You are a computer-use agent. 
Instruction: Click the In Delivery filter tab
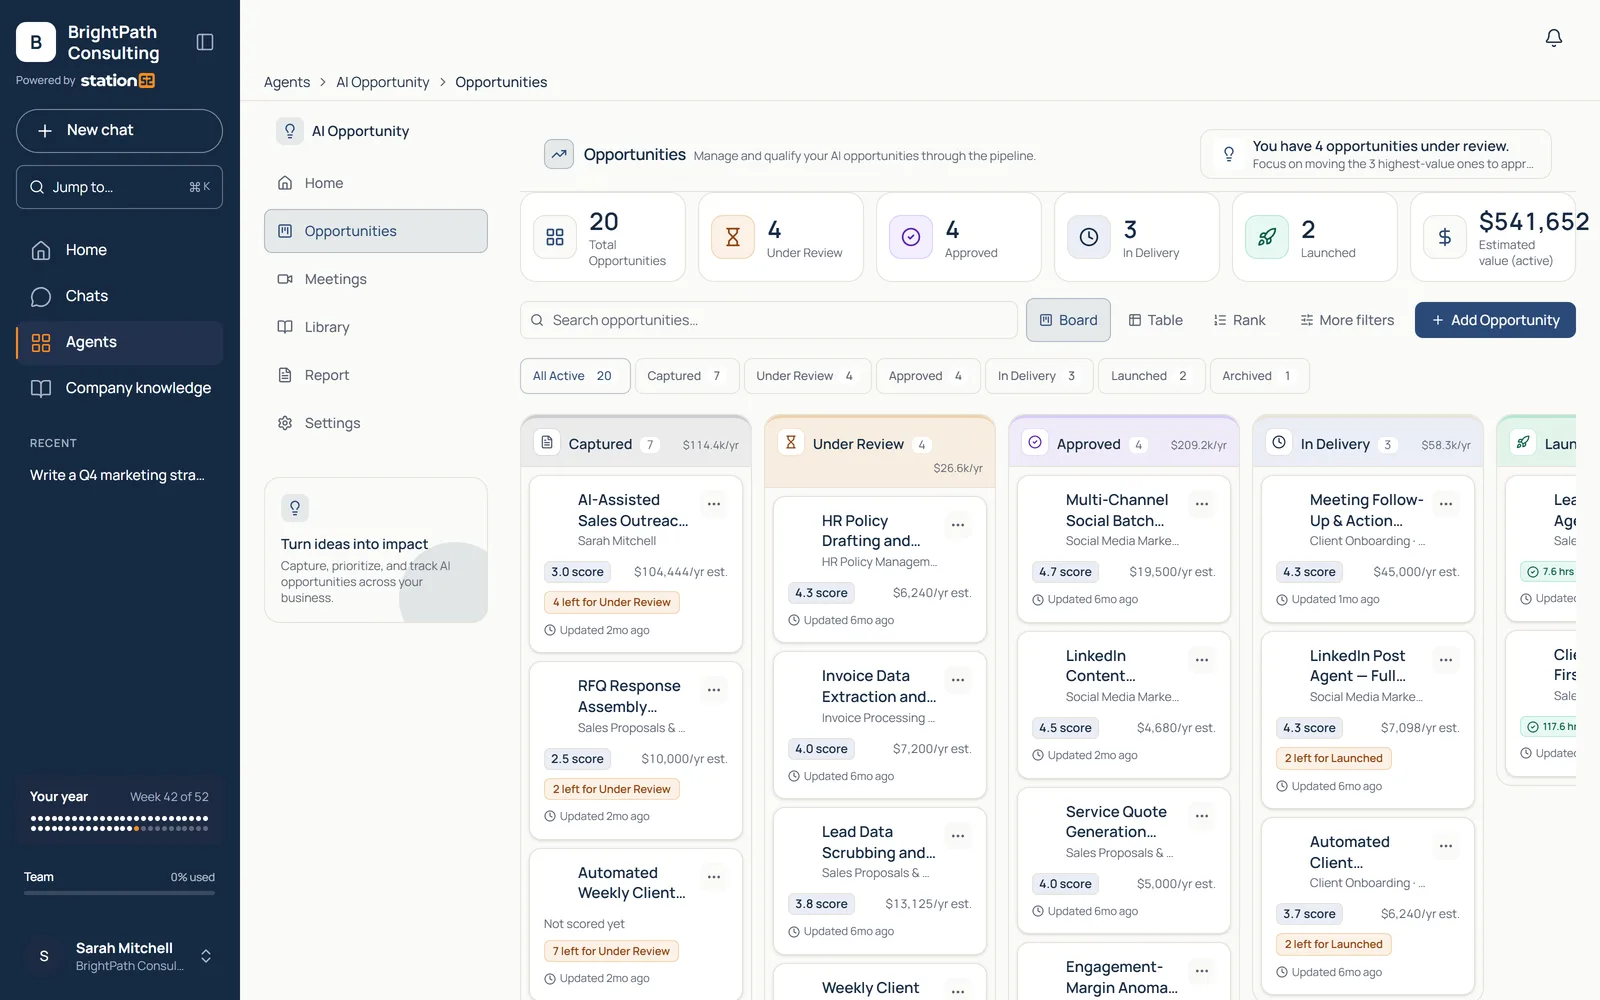click(x=1038, y=376)
